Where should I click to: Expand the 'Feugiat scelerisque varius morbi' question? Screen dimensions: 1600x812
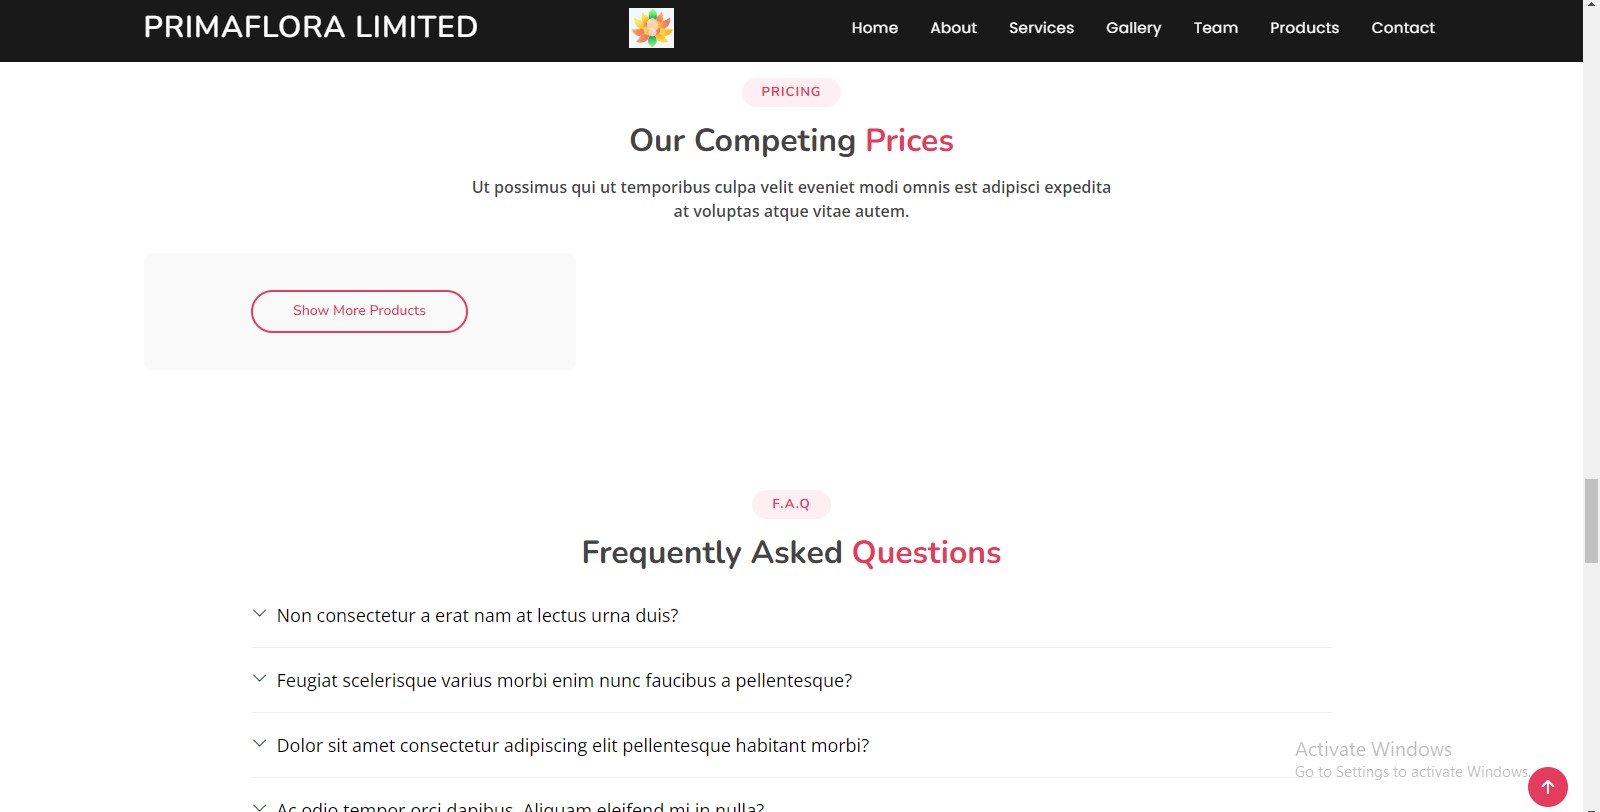pyautogui.click(x=564, y=680)
